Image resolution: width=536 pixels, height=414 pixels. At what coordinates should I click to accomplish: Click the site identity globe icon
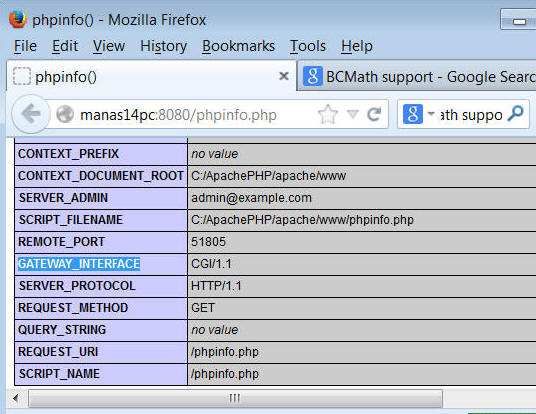[65, 114]
